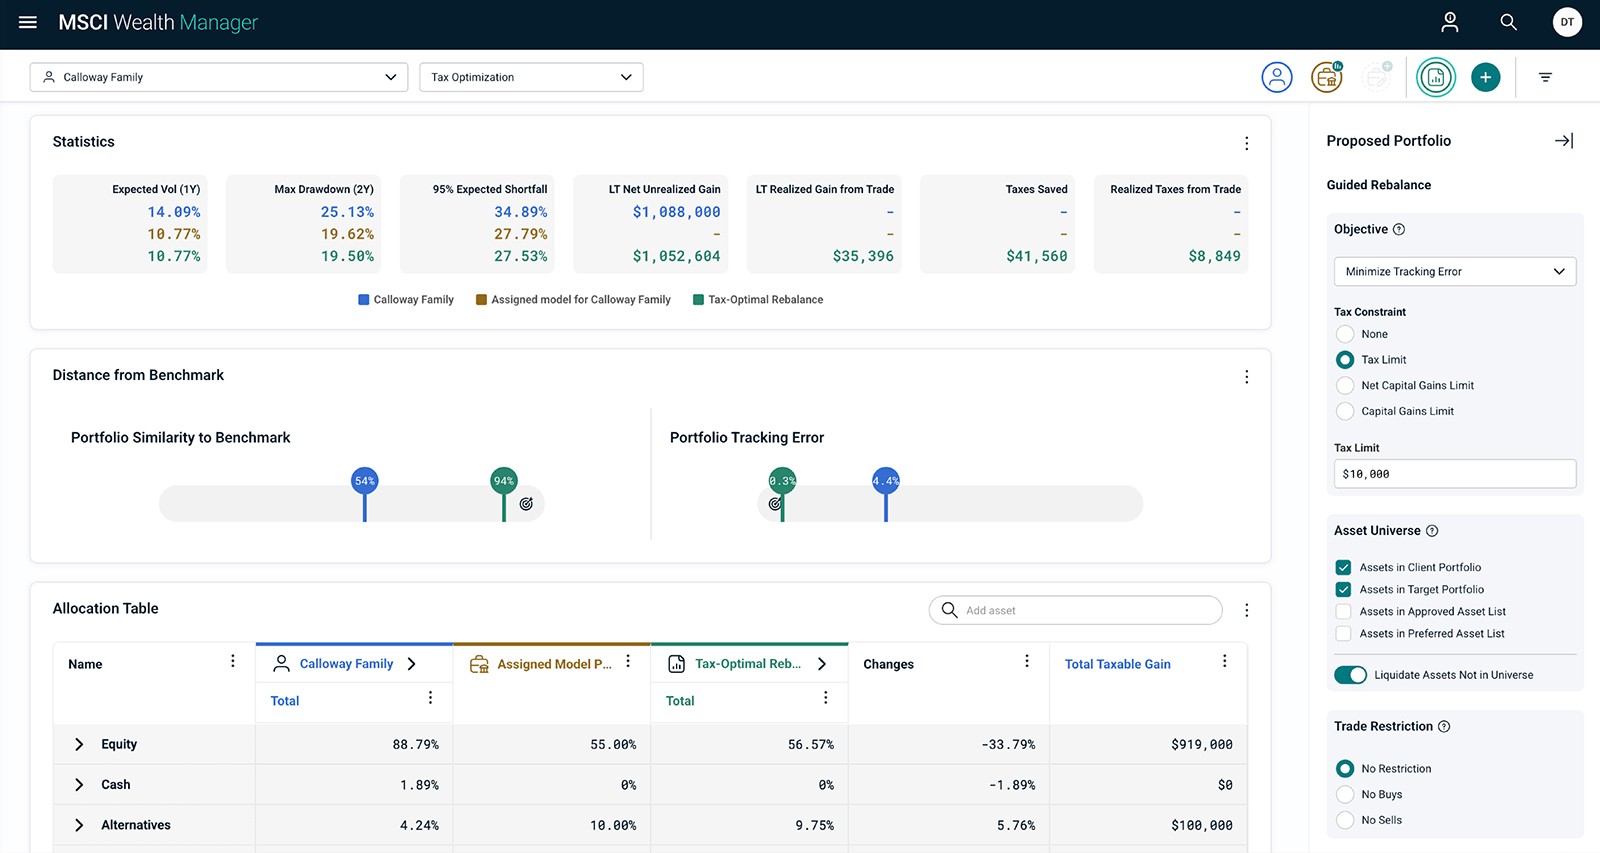Viewport: 1600px width, 853px height.
Task: Focus the Add asset search field
Action: tap(1076, 610)
